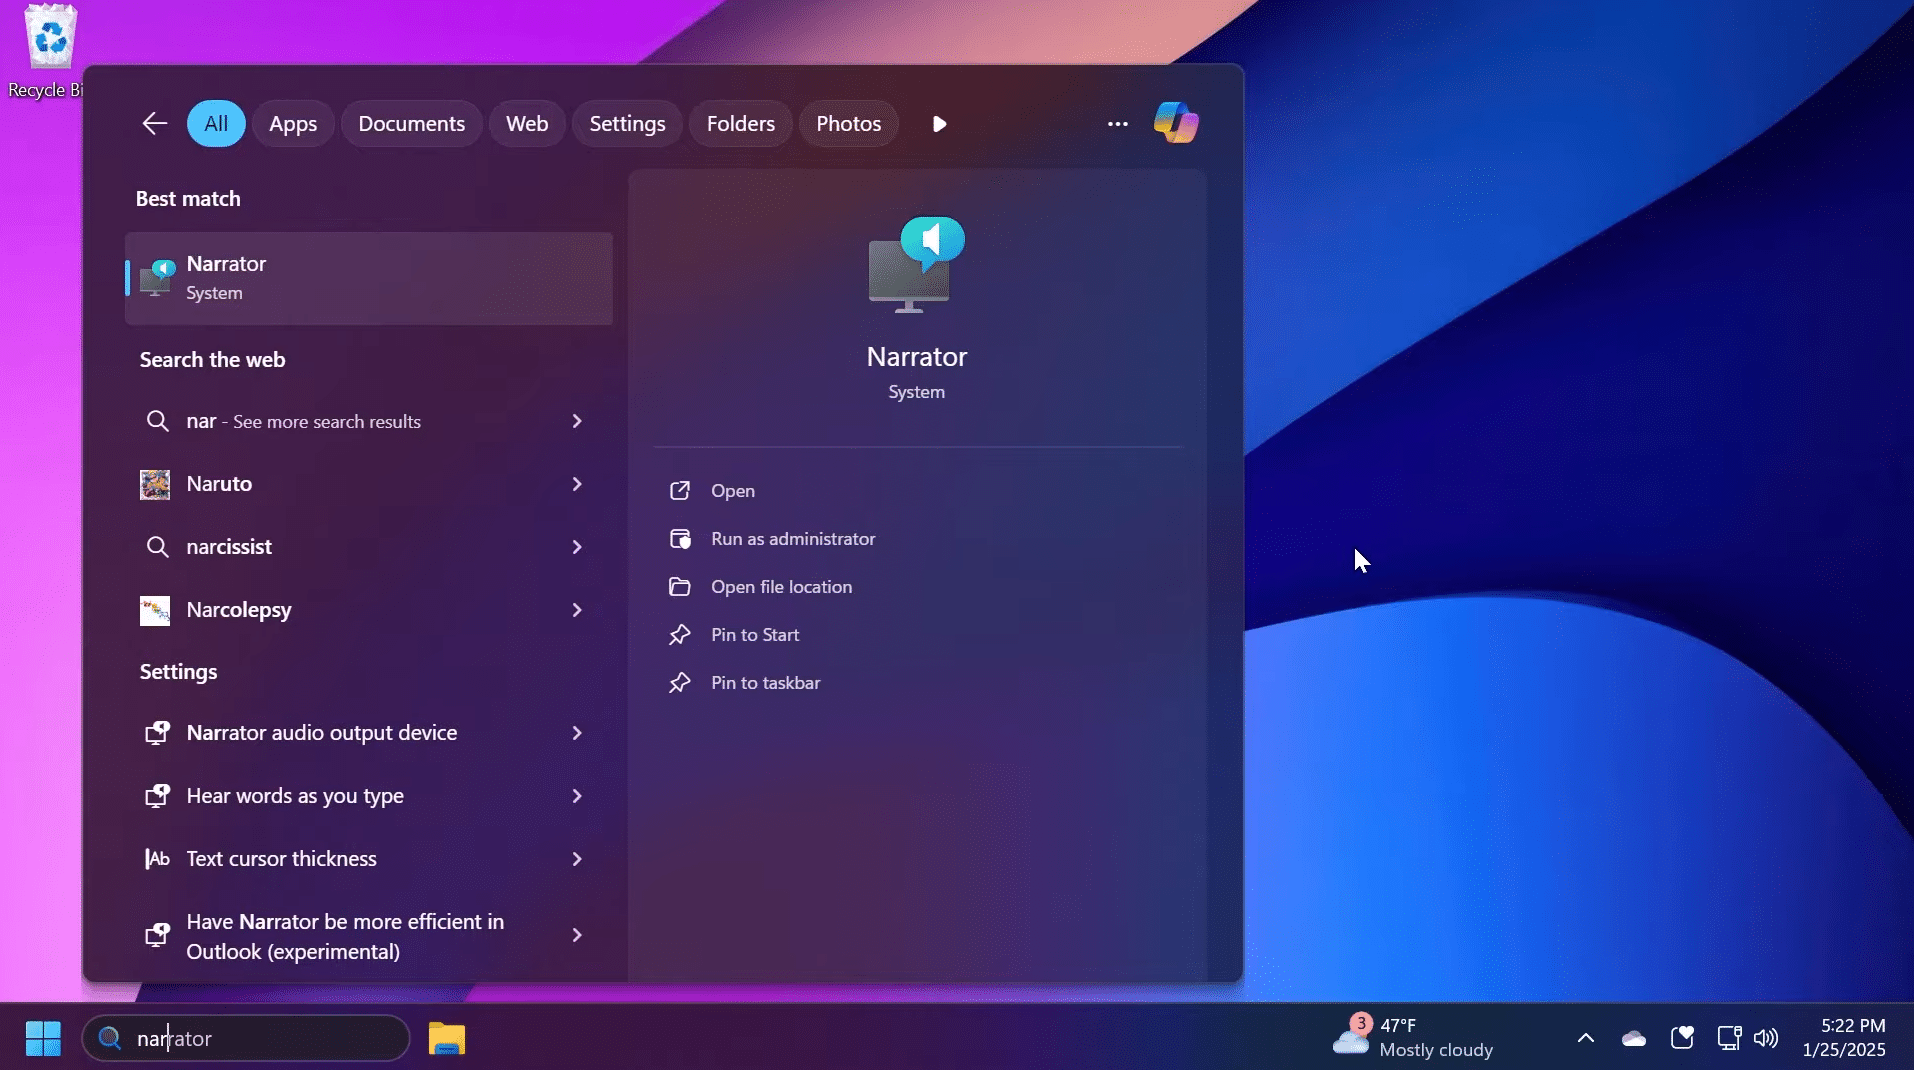Switch to the Web filter tab
Image resolution: width=1914 pixels, height=1070 pixels.
click(x=527, y=123)
